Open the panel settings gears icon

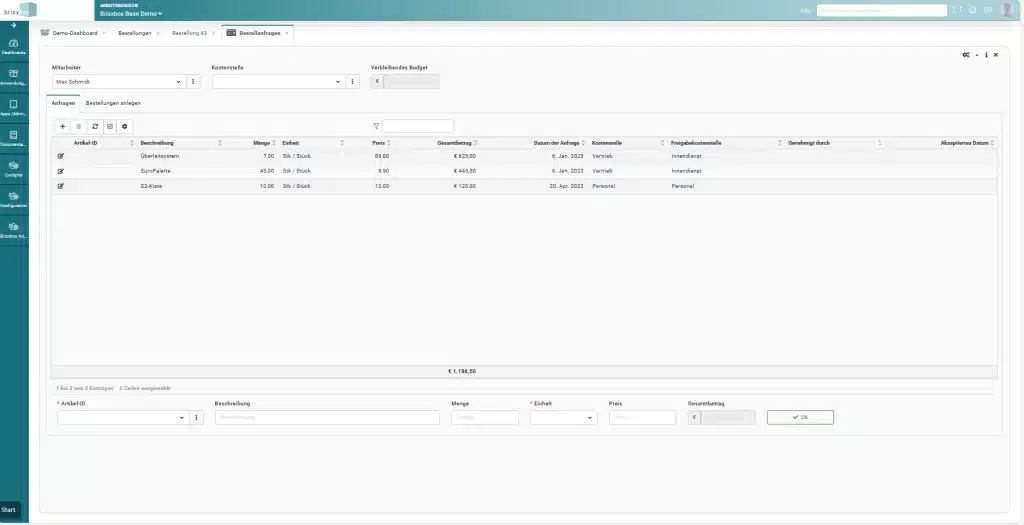click(966, 55)
